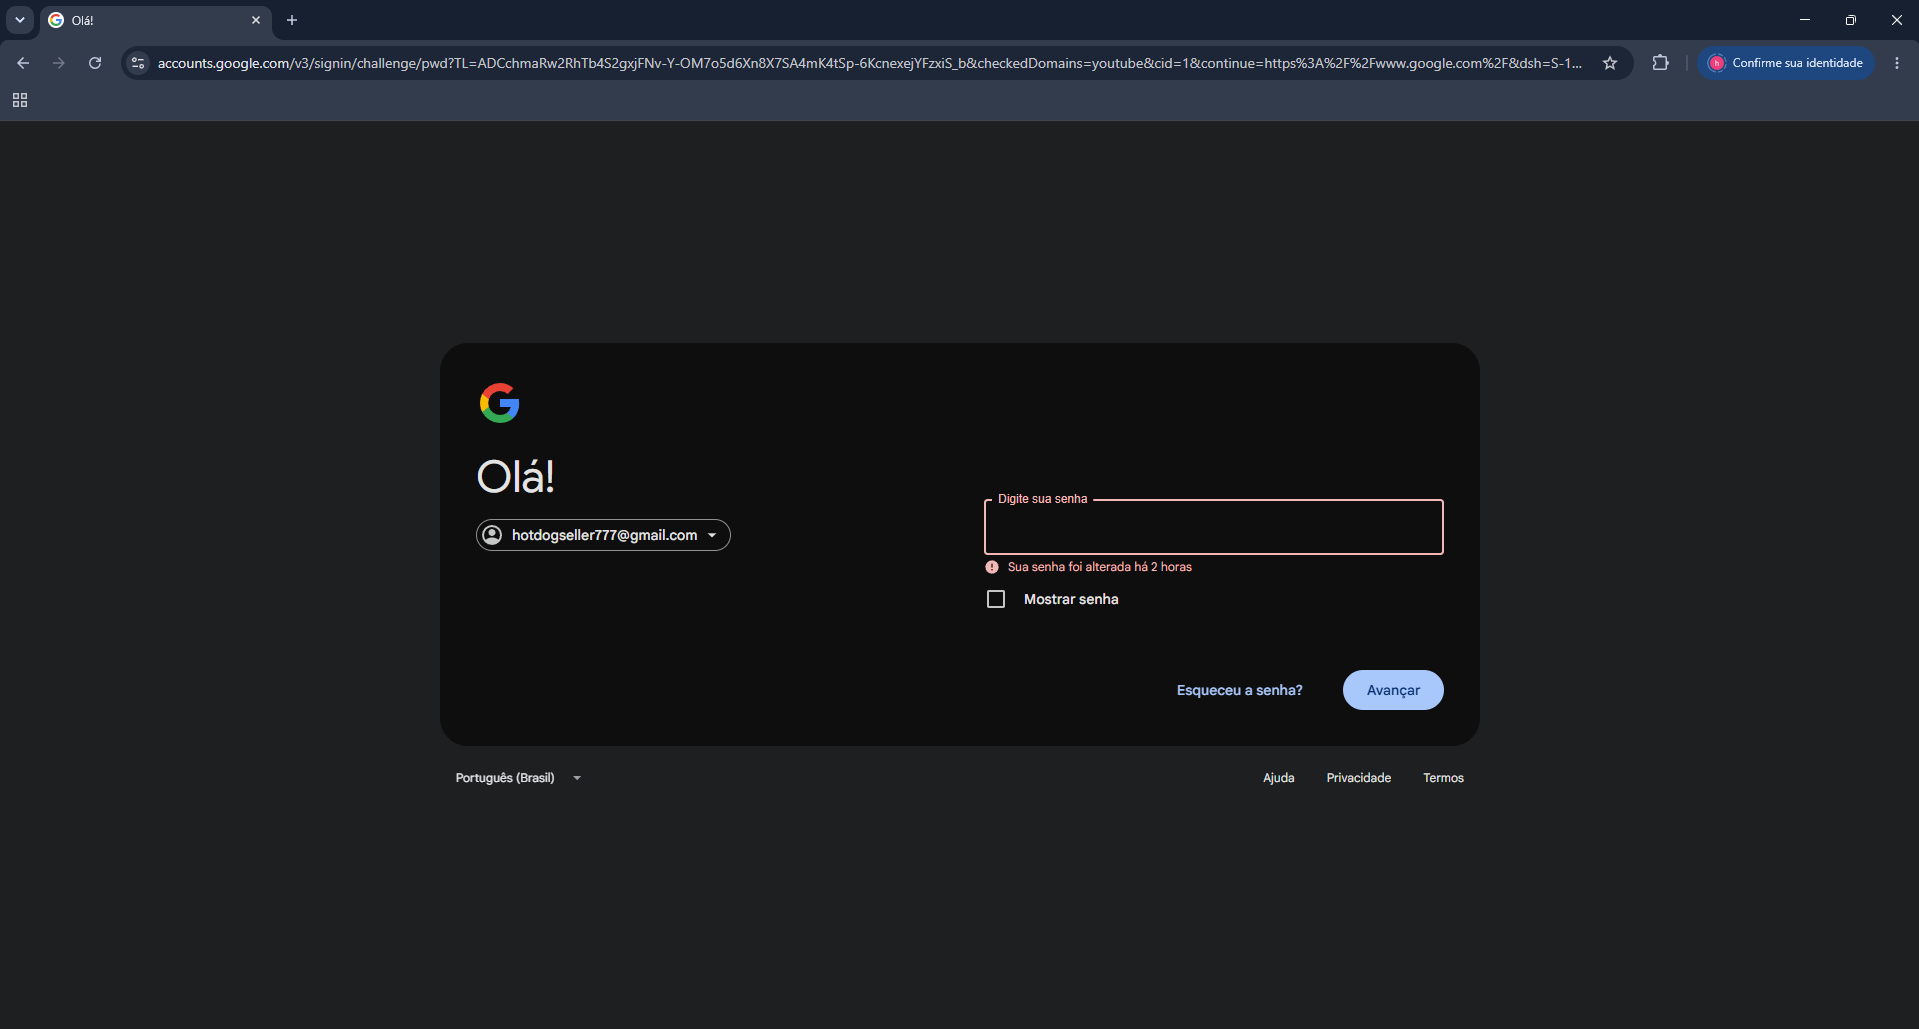Click the 'Olá!' heading text
Screen dimensions: 1919x1029
click(516, 476)
